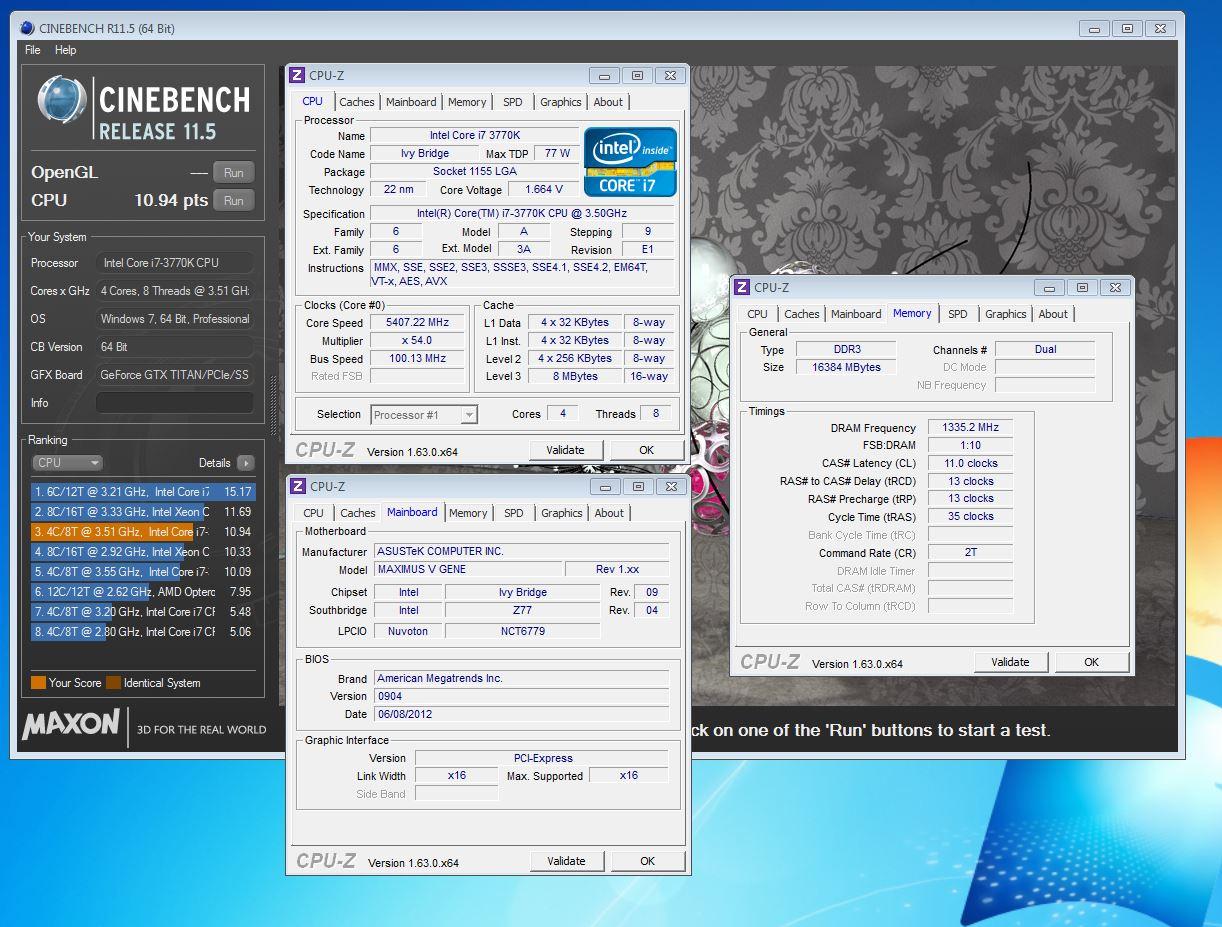Image resolution: width=1222 pixels, height=927 pixels.
Task: Click Name field Intel Core i7 3770K
Action: [474, 135]
